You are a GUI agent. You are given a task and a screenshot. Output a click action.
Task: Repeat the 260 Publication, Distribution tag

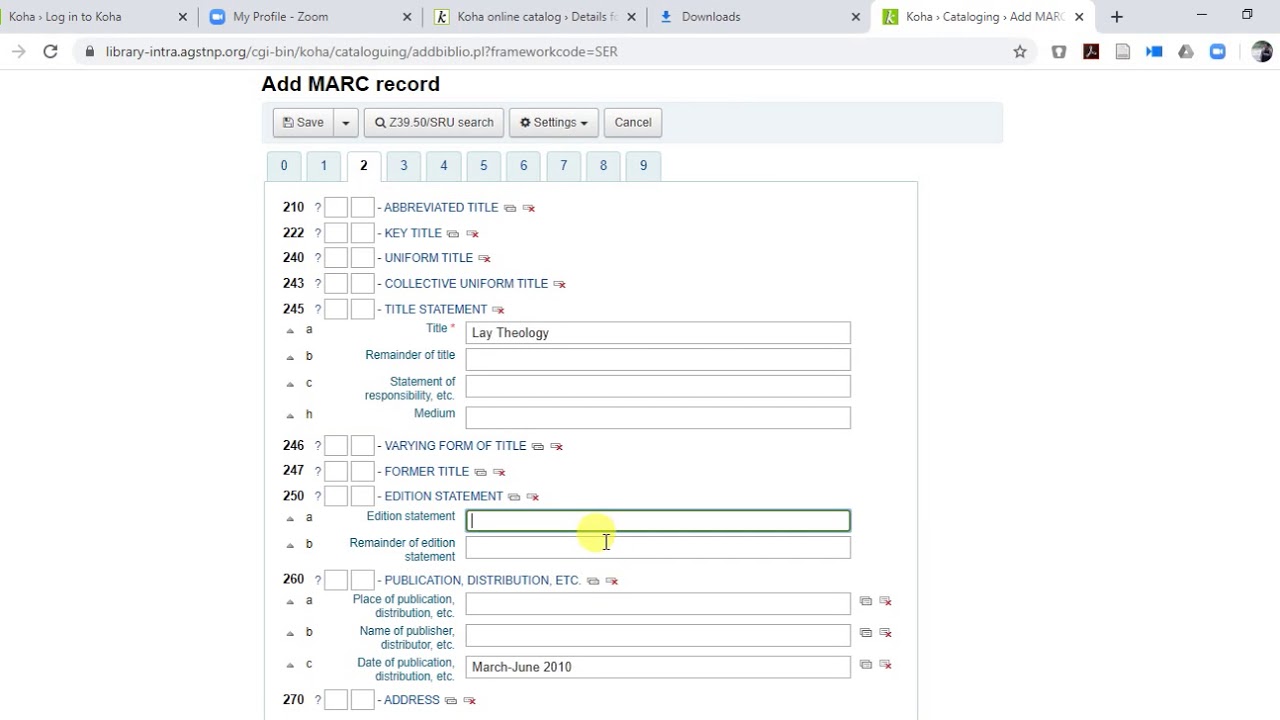[593, 580]
